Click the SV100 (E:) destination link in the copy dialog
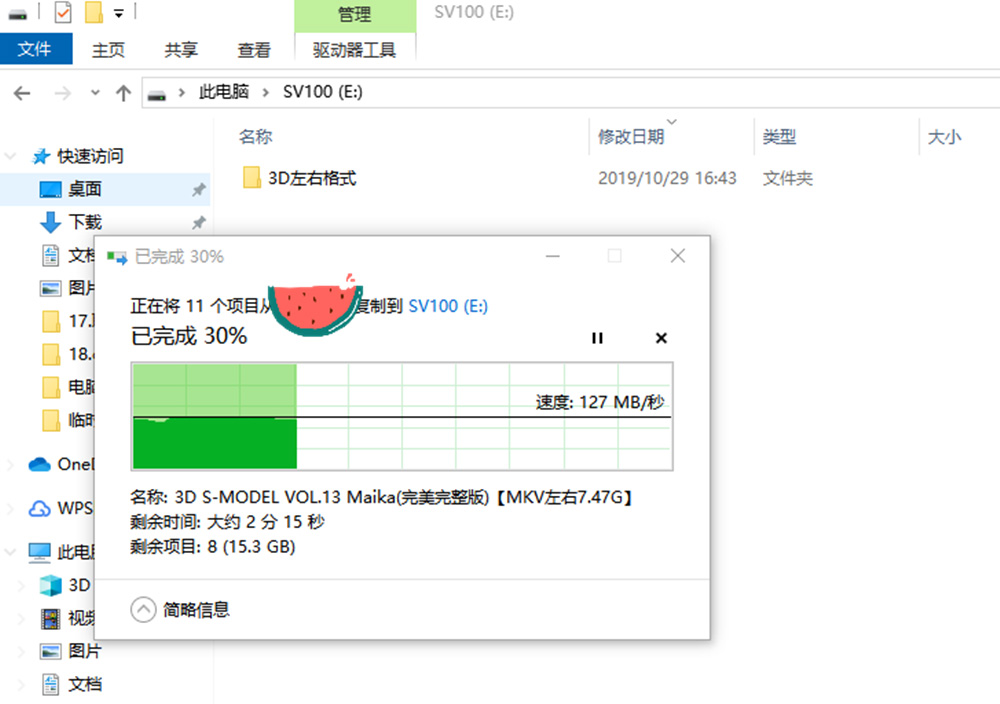1000x704 pixels. pyautogui.click(x=448, y=306)
